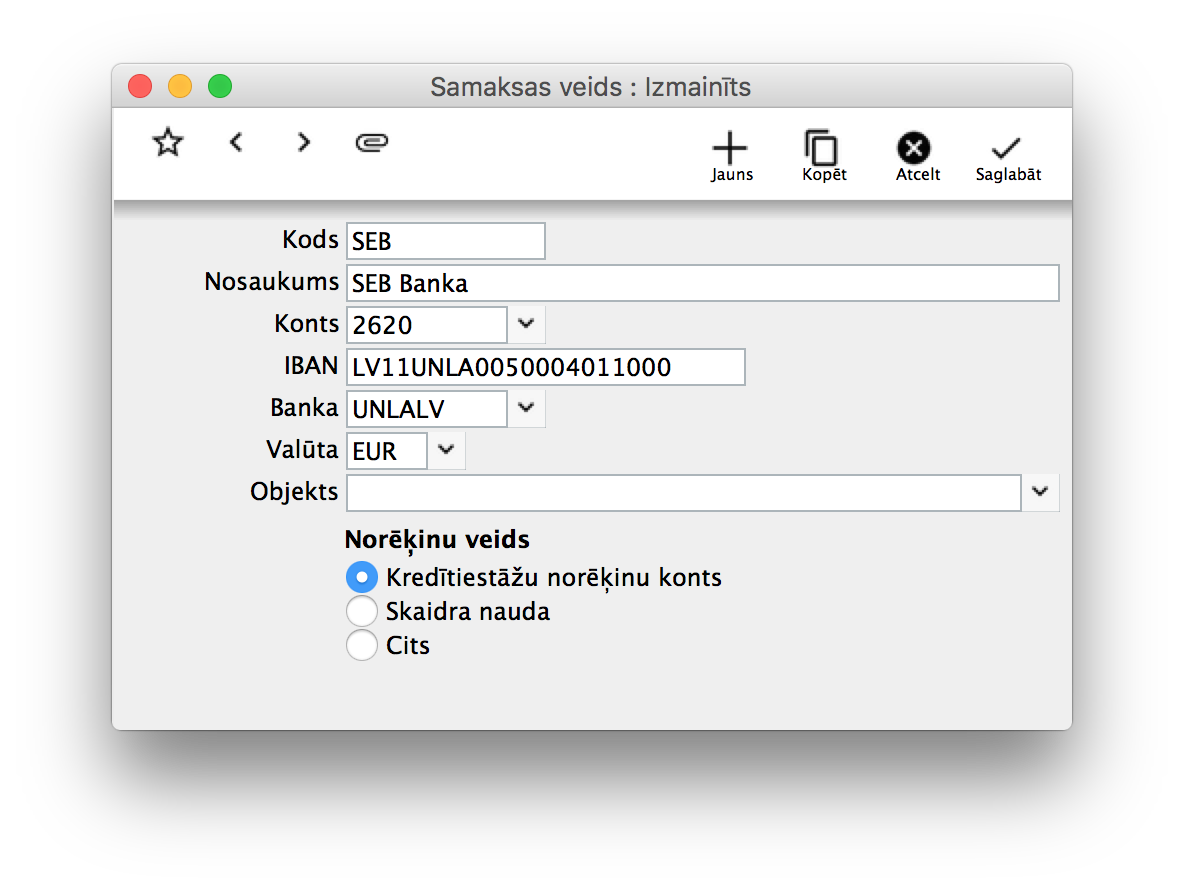1184x890 pixels.
Task: Focus the empty Objekts field
Action: (683, 492)
